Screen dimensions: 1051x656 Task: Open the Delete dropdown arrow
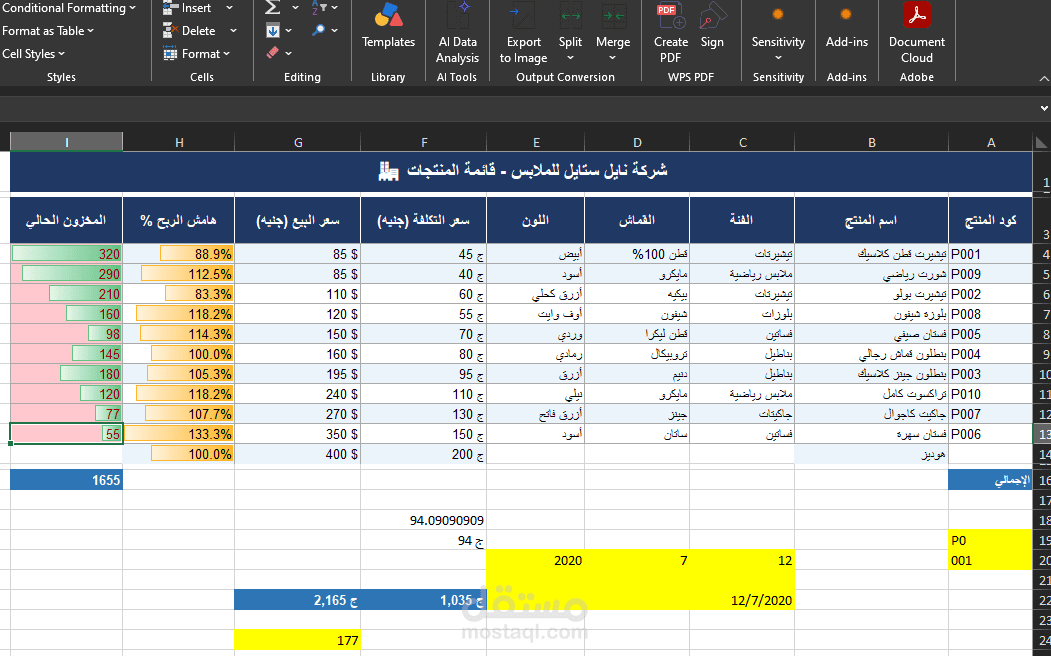233,31
